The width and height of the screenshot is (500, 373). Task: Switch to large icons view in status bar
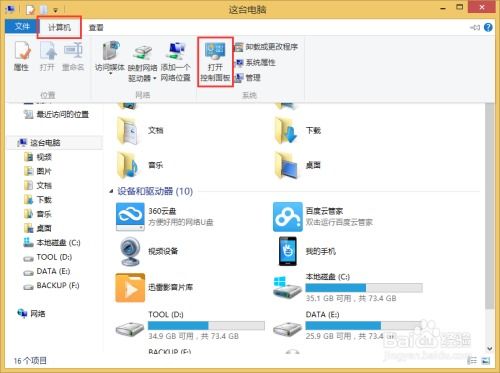click(x=486, y=360)
